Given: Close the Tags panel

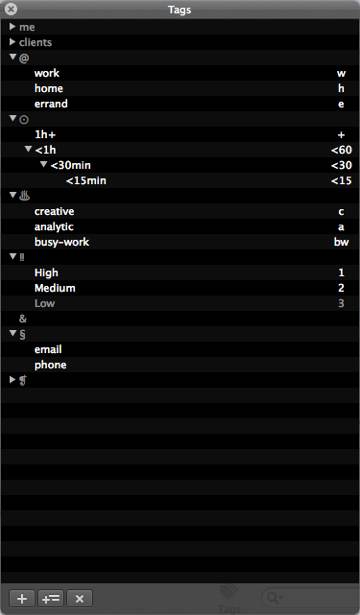Looking at the screenshot, I should point(11,9).
